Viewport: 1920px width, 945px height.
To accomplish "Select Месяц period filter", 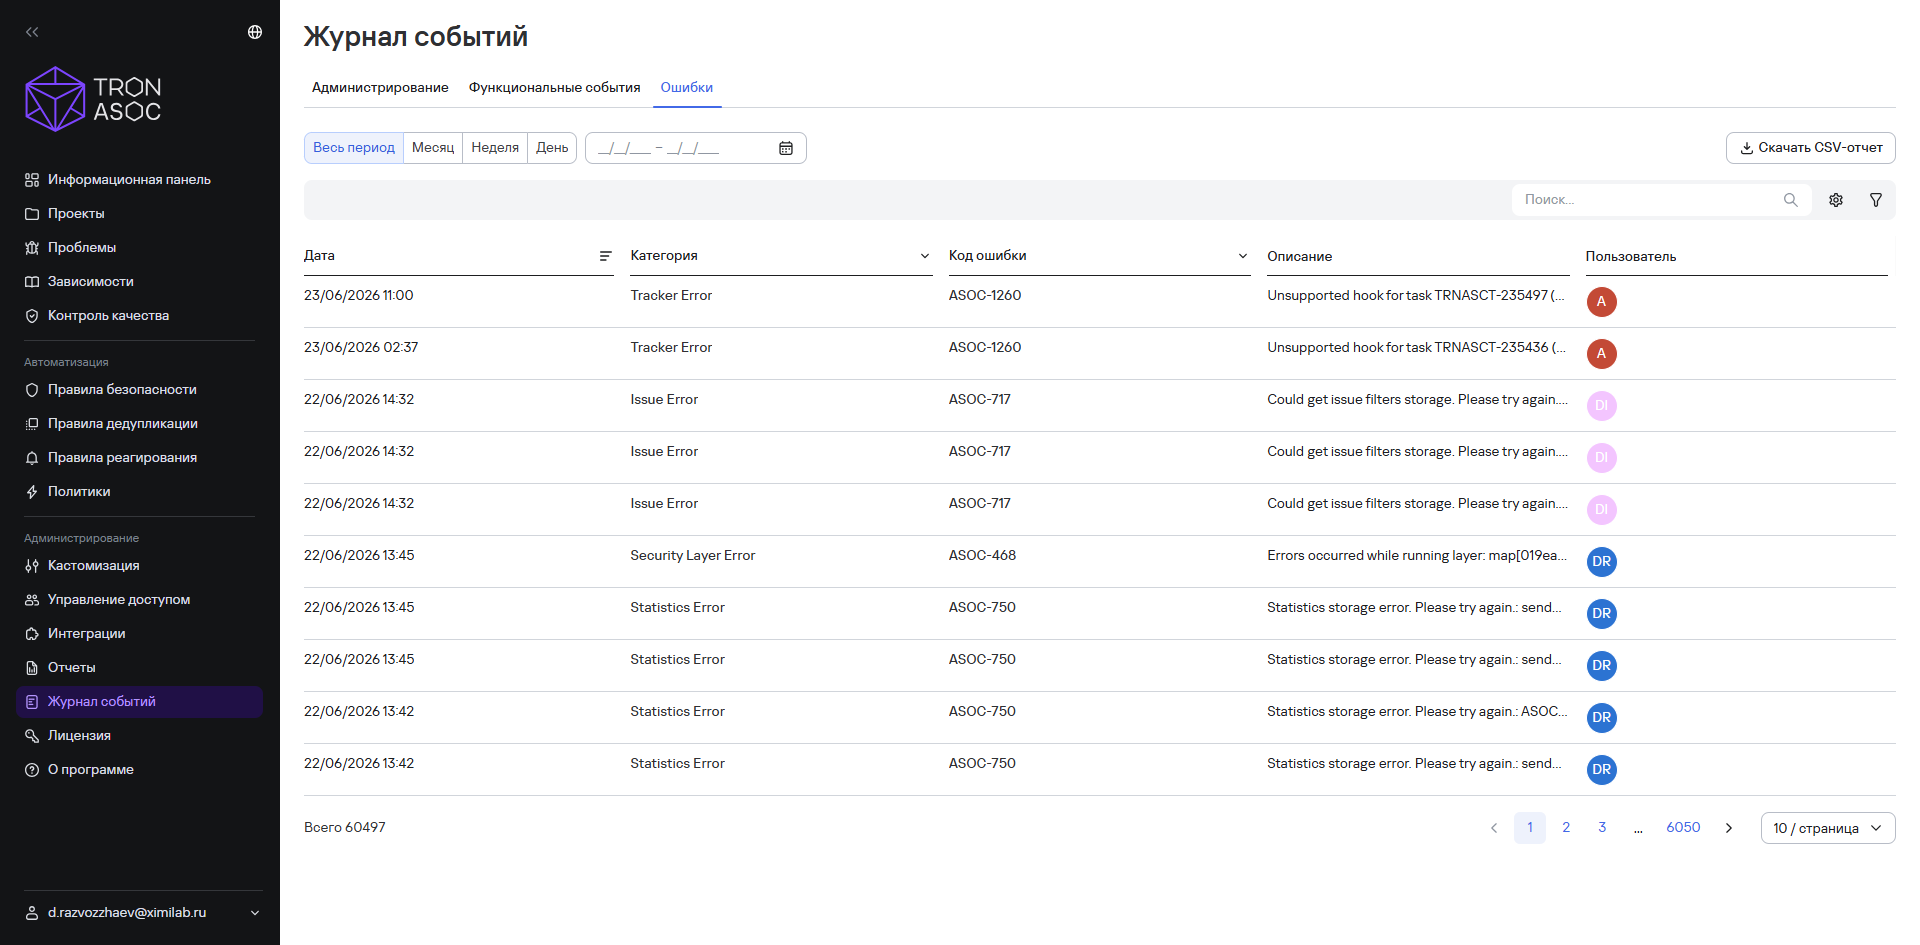I will coord(433,148).
